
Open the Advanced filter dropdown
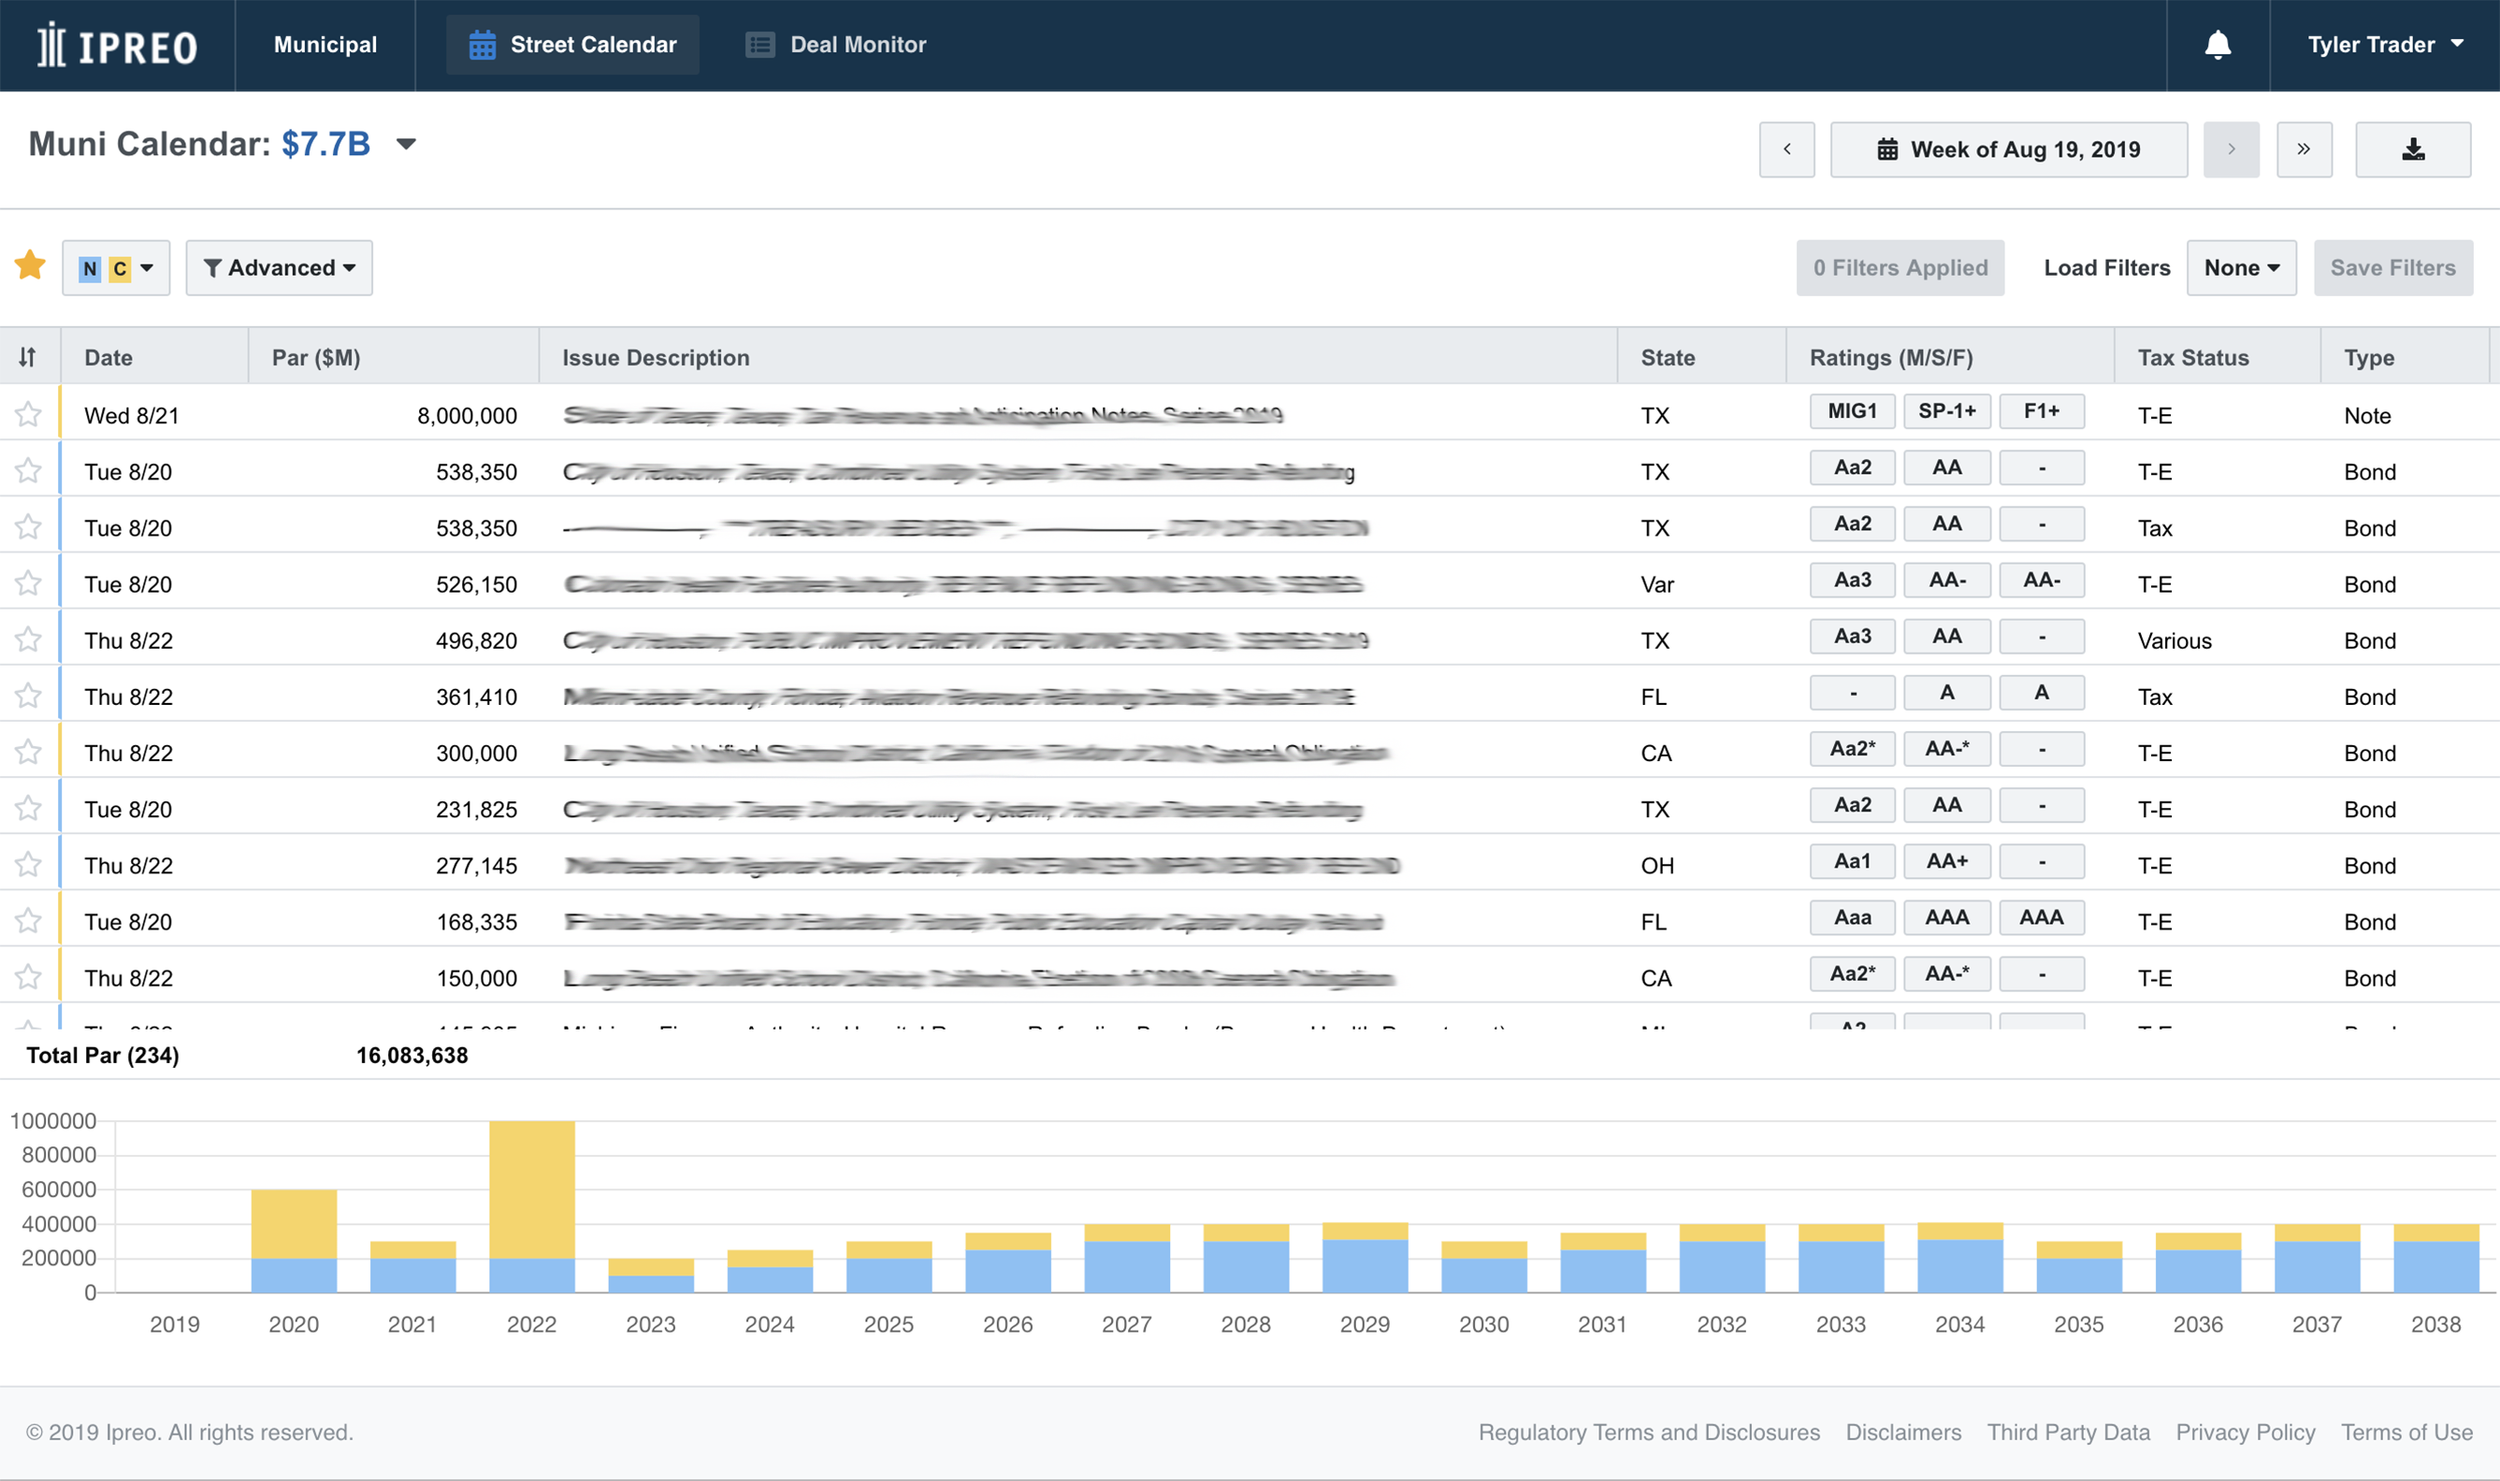[279, 268]
